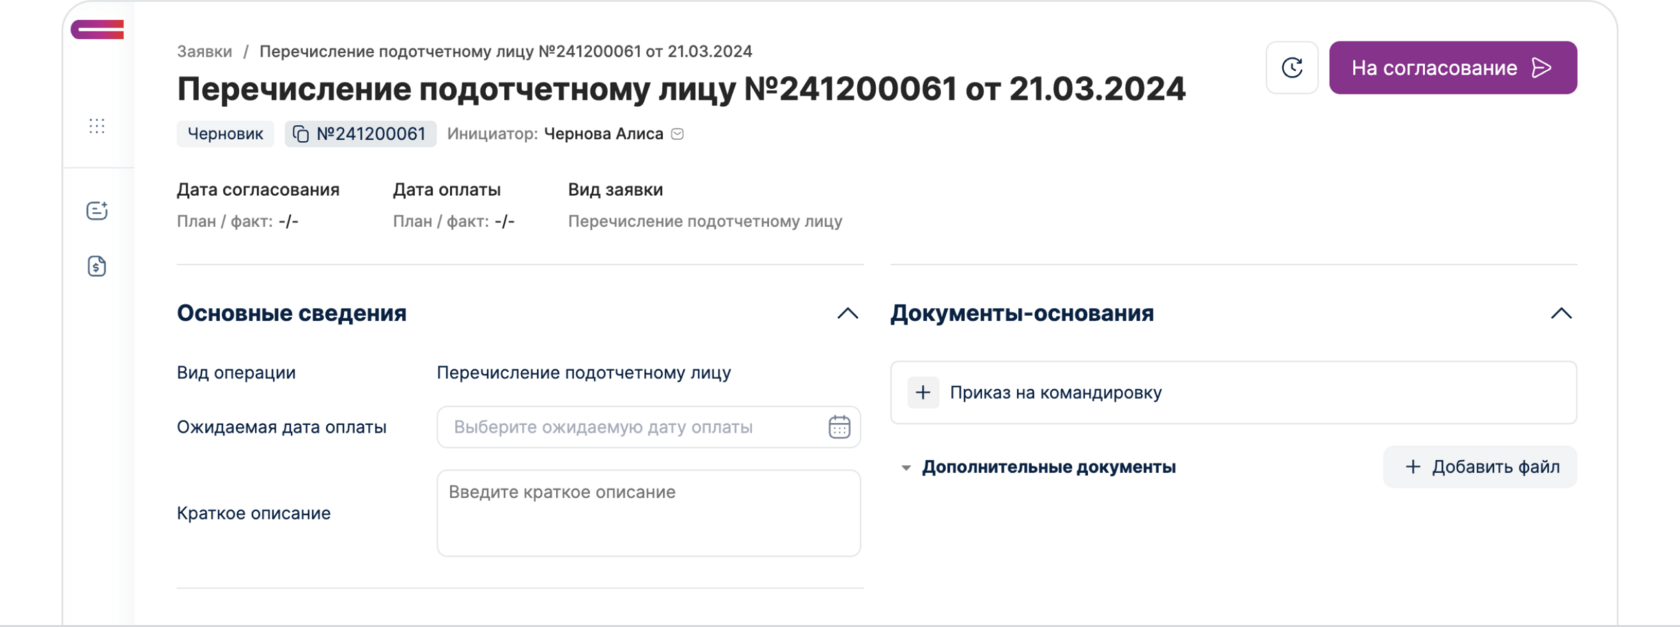Click the app logo in the sidebar
Viewport: 1680px width, 627px height.
(97, 30)
